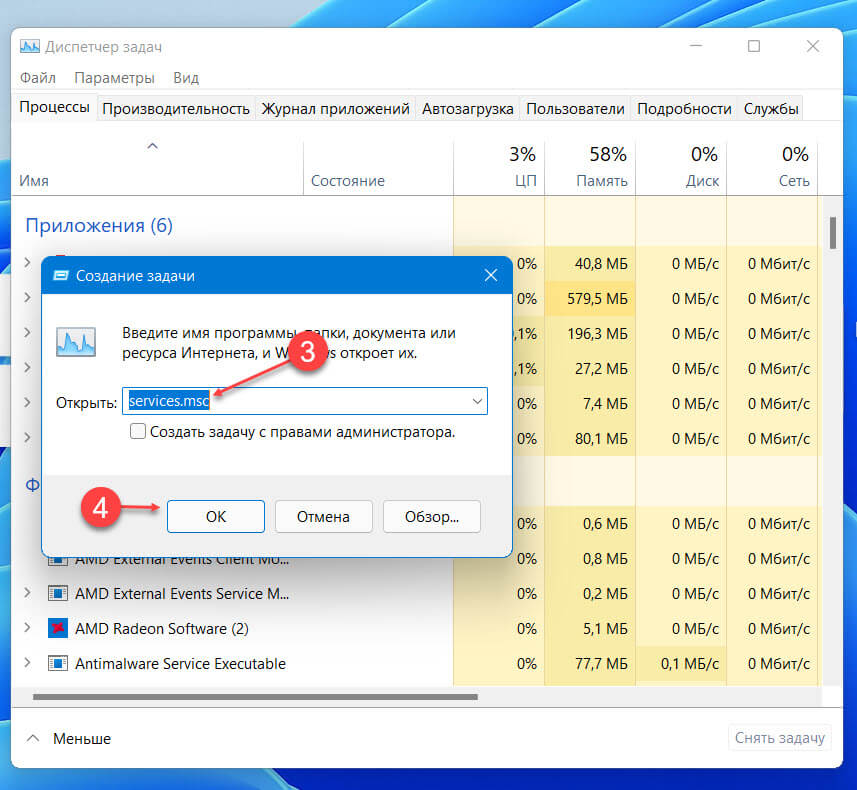The width and height of the screenshot is (857, 790).
Task: Switch to the Подробности tab
Action: tap(684, 109)
